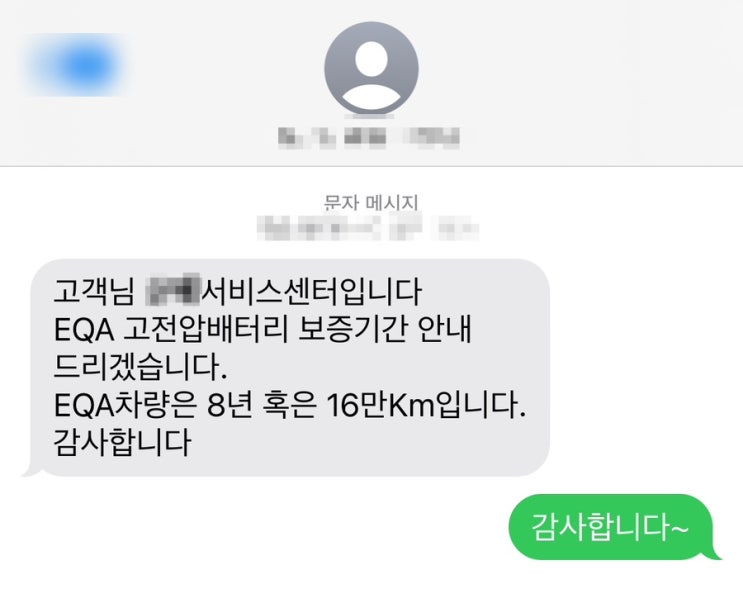
Task: Click the 감사합니다 line in gray bubble
Action: pos(123,442)
